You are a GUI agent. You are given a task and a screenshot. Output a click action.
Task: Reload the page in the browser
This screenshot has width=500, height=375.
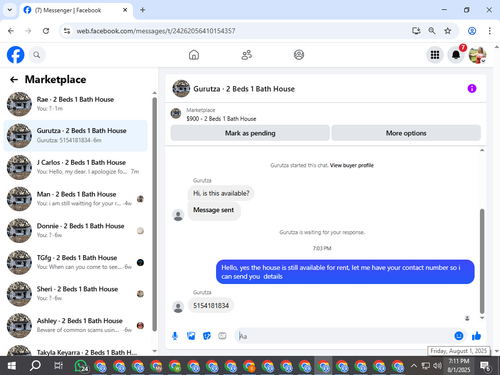(46, 31)
